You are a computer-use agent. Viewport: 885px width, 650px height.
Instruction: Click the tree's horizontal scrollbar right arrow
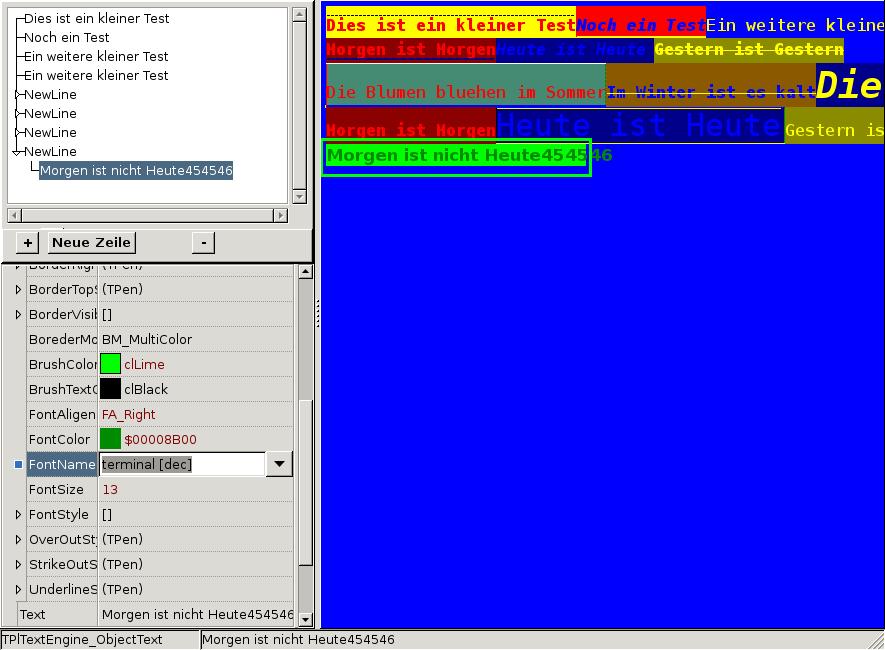[x=280, y=215]
